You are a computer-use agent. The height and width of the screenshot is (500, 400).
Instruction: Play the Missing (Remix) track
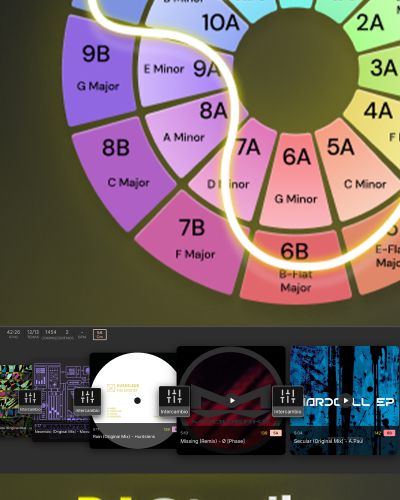pos(232,401)
